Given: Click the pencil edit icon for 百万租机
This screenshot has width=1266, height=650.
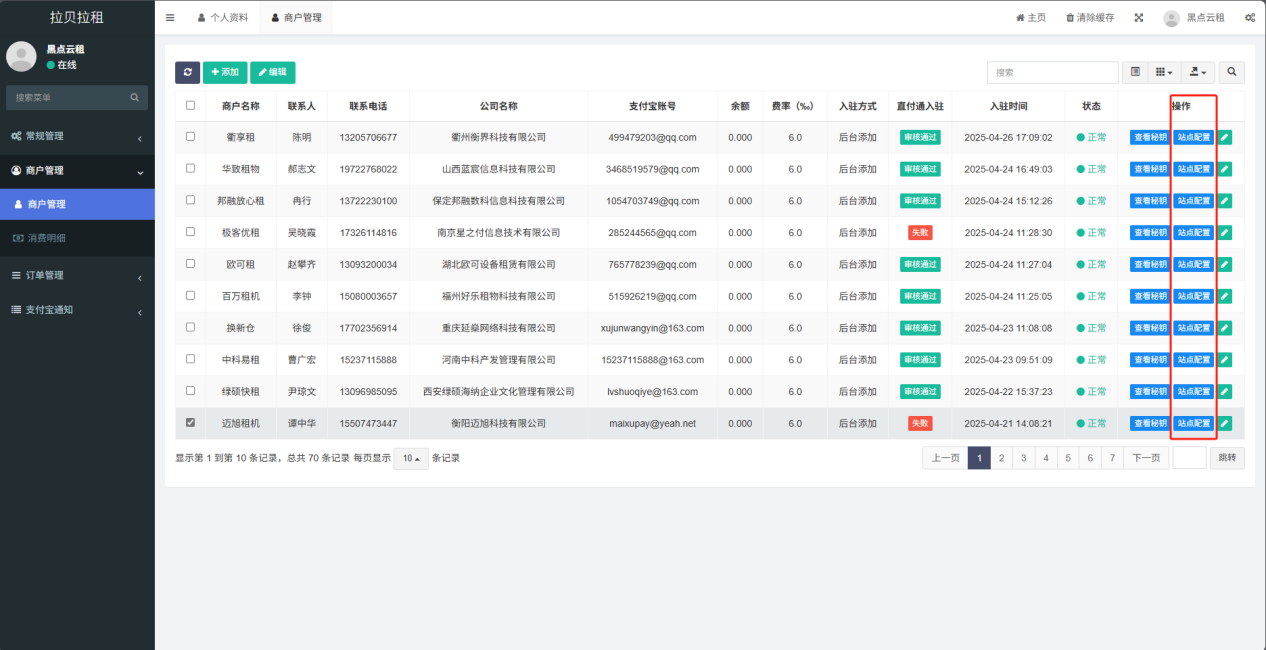Looking at the screenshot, I should [x=1225, y=296].
